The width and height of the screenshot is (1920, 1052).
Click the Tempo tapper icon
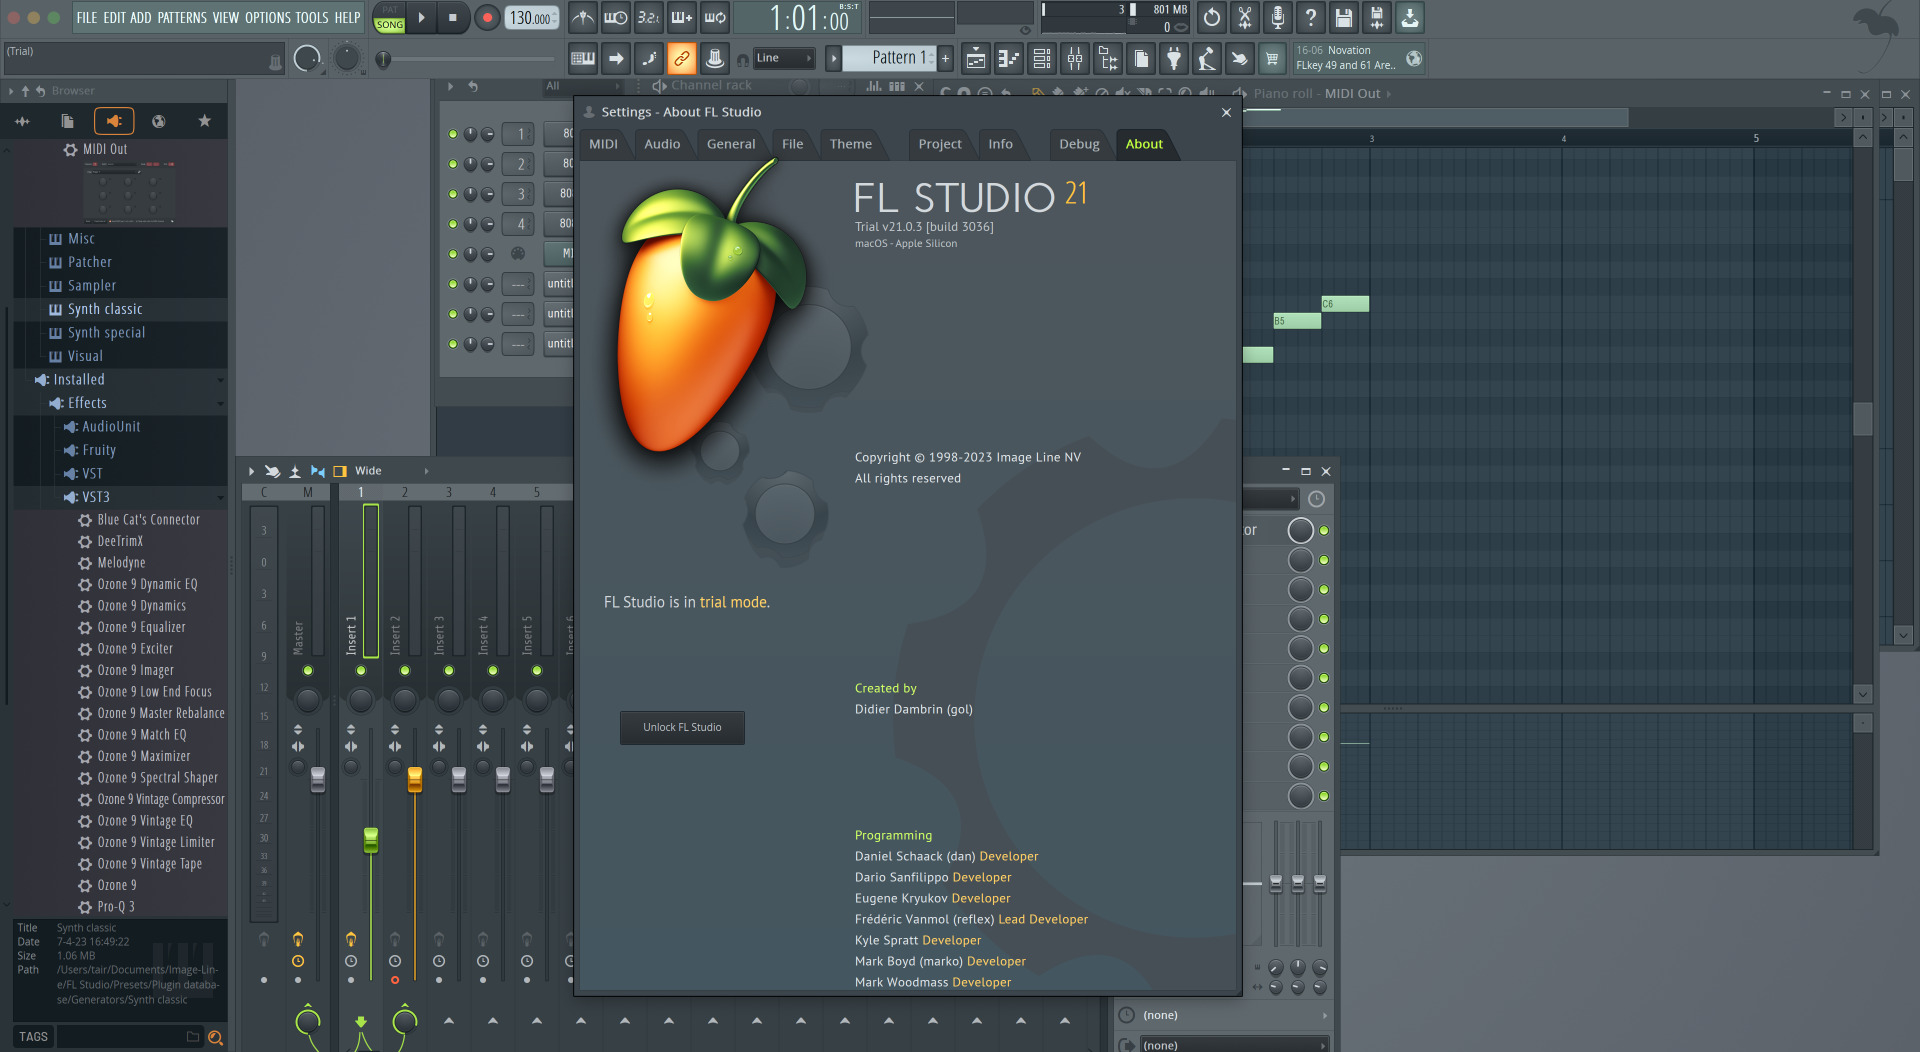coord(1206,59)
